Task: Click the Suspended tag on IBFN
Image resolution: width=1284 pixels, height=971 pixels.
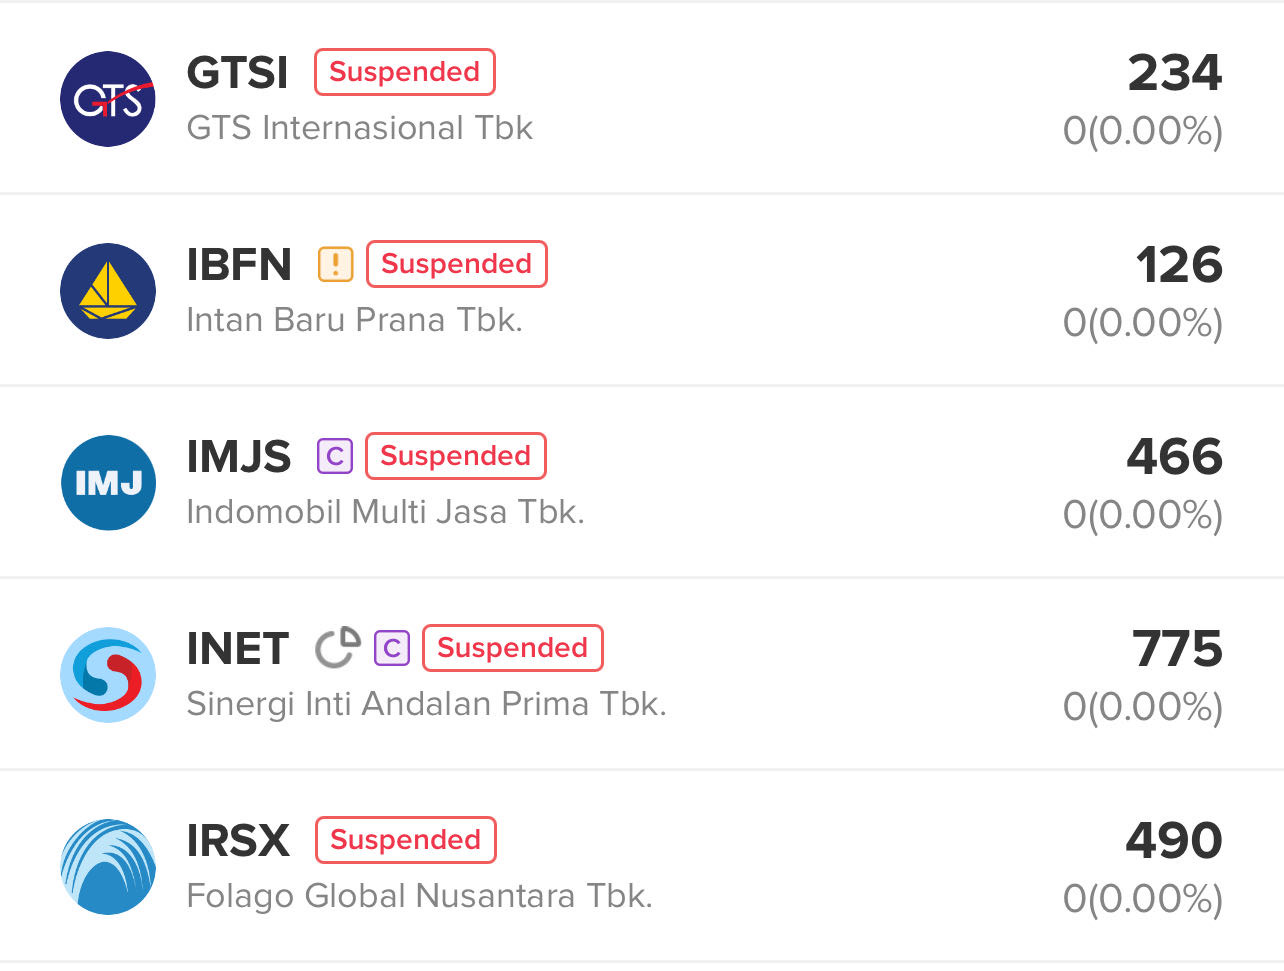Action: tap(457, 264)
